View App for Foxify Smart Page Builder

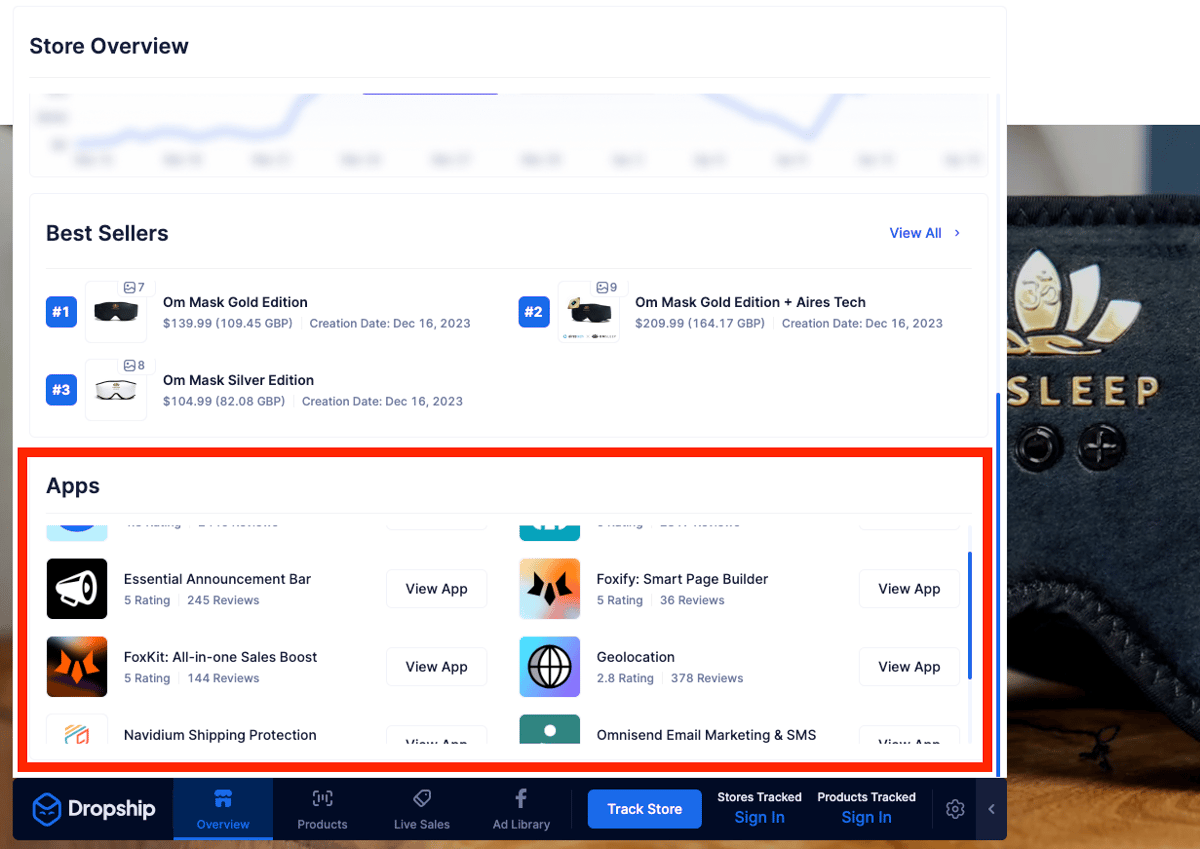point(909,589)
